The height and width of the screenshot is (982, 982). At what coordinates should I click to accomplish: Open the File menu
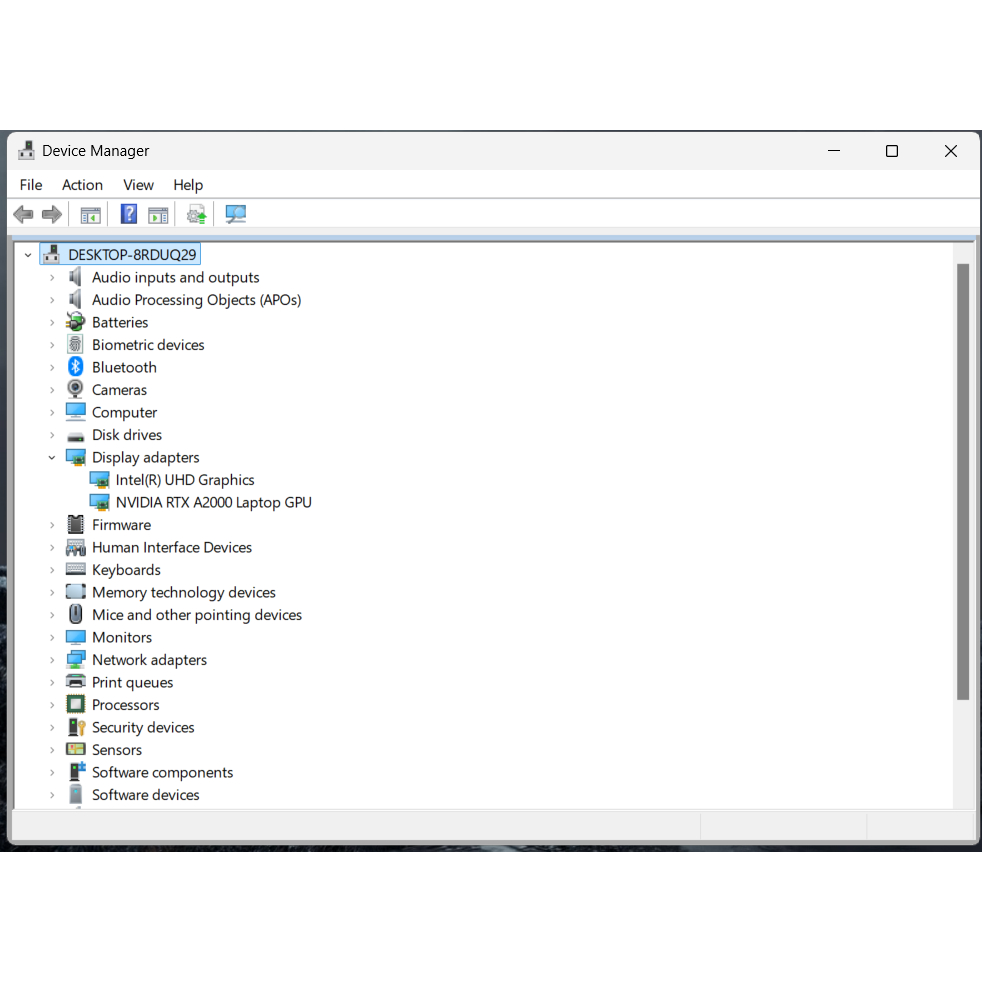click(31, 185)
